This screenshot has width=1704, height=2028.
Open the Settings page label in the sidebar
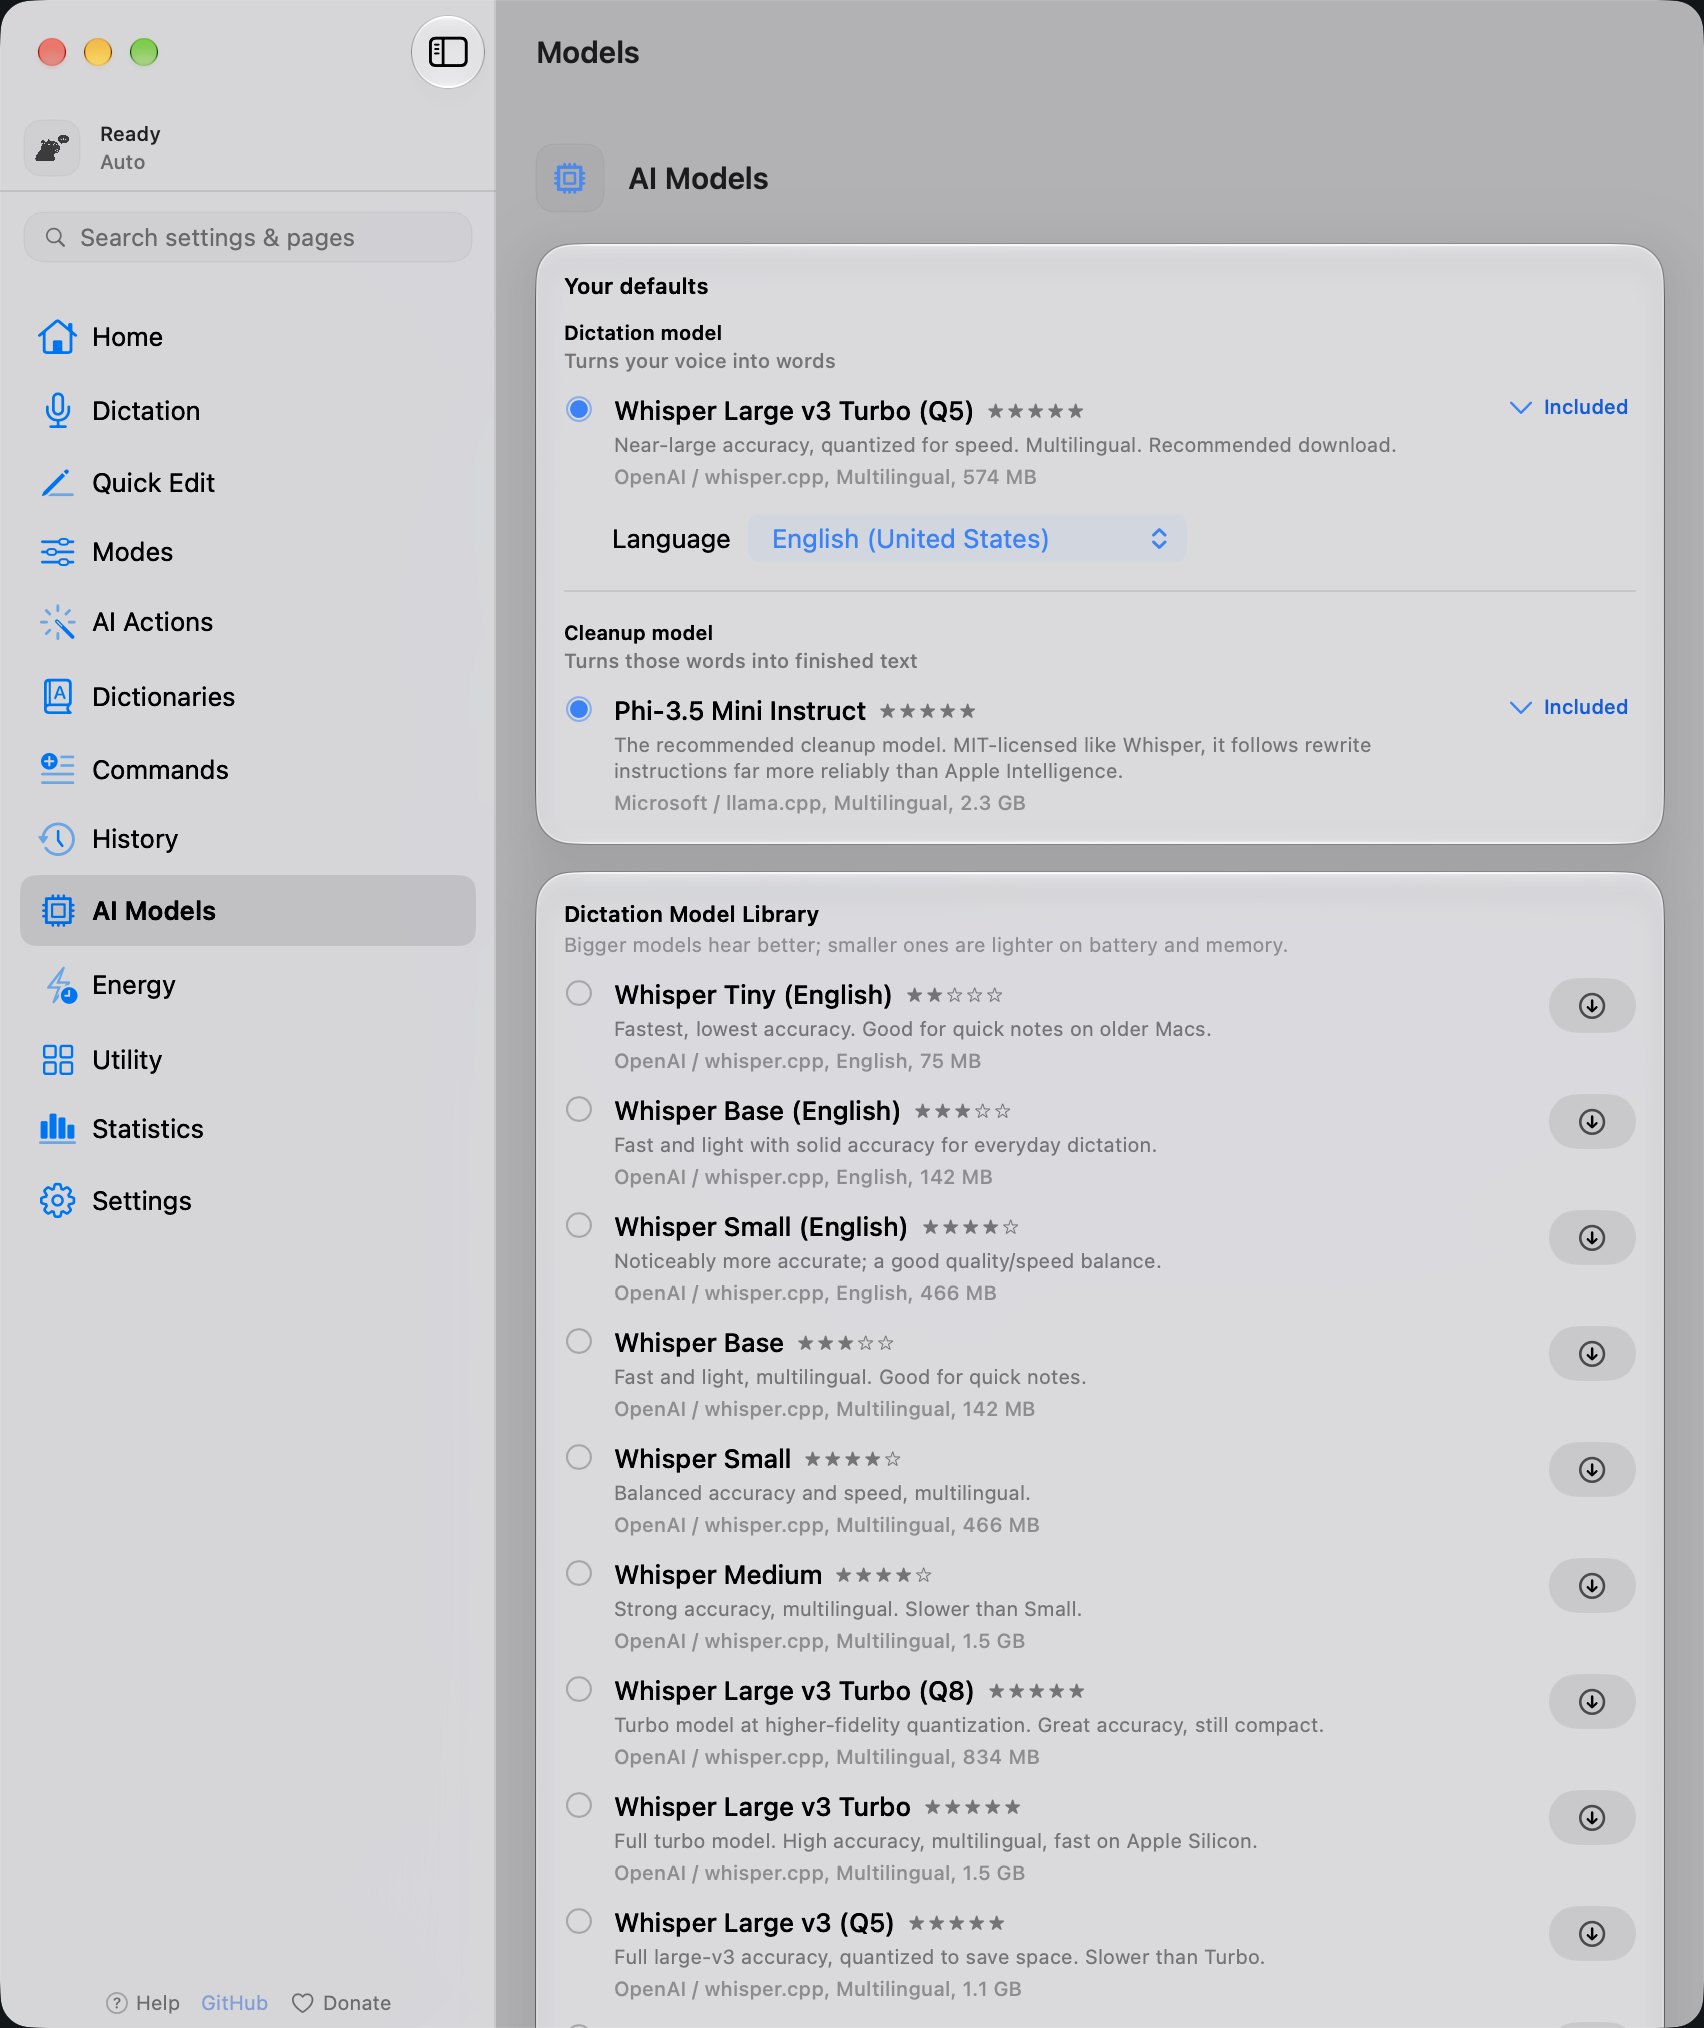click(x=142, y=1201)
